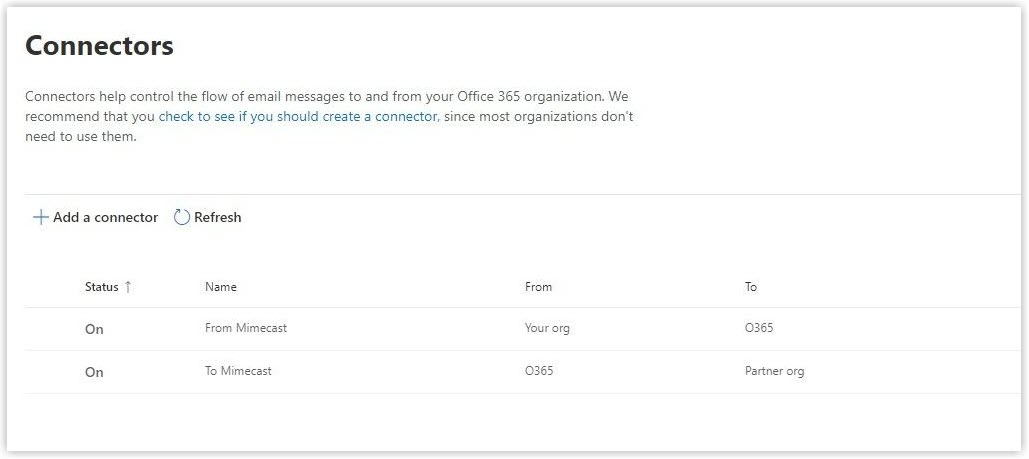The image size is (1029, 459).
Task: Click the Connectors page heading
Action: pos(99,46)
